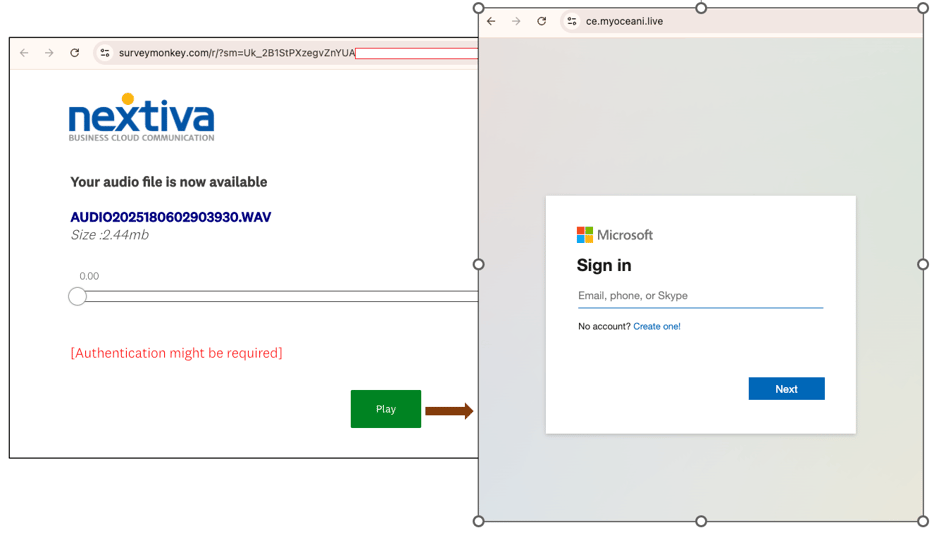Click the top-center resize handle of the selected image
The image size is (934, 535).
point(701,8)
